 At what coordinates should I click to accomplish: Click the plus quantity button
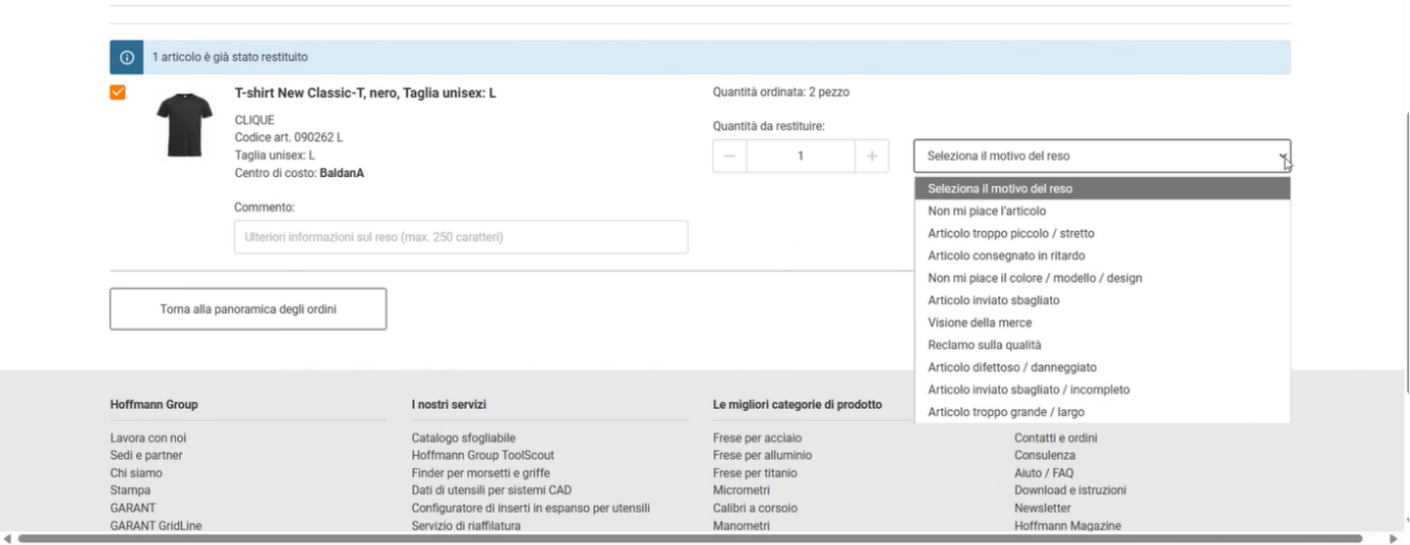pos(872,156)
